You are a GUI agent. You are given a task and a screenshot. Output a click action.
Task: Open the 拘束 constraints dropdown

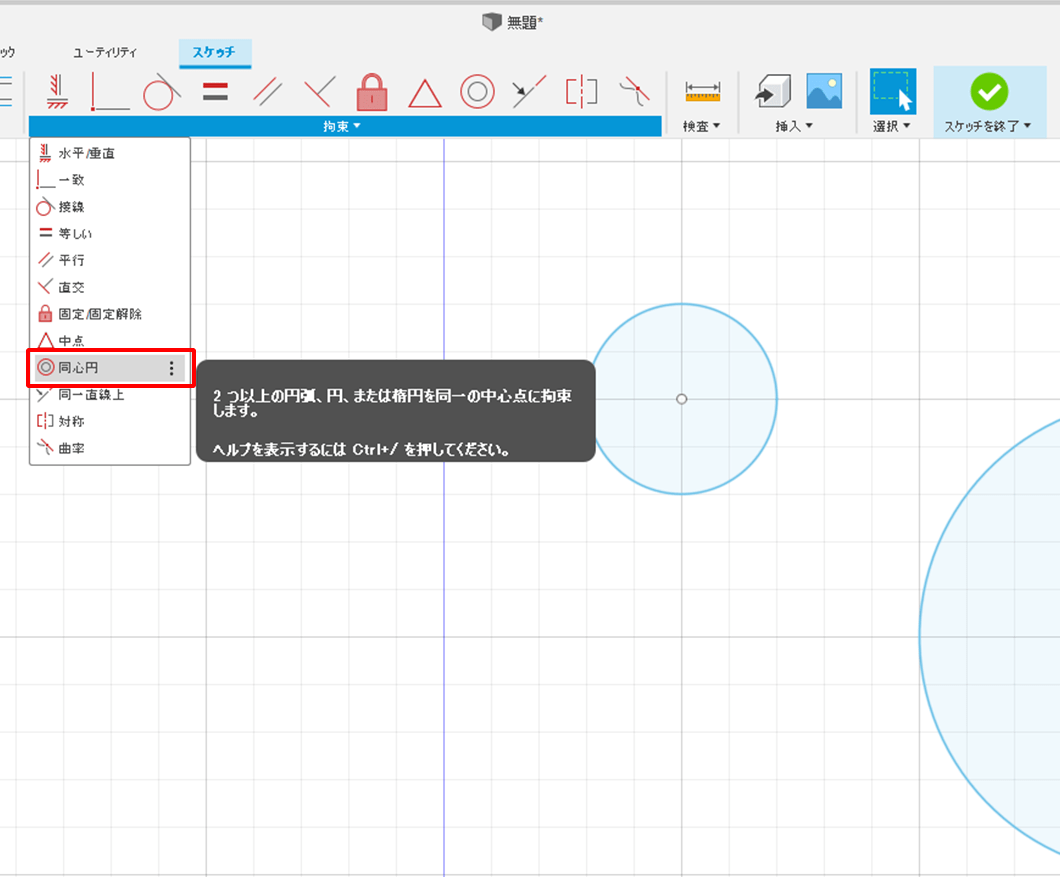(345, 126)
